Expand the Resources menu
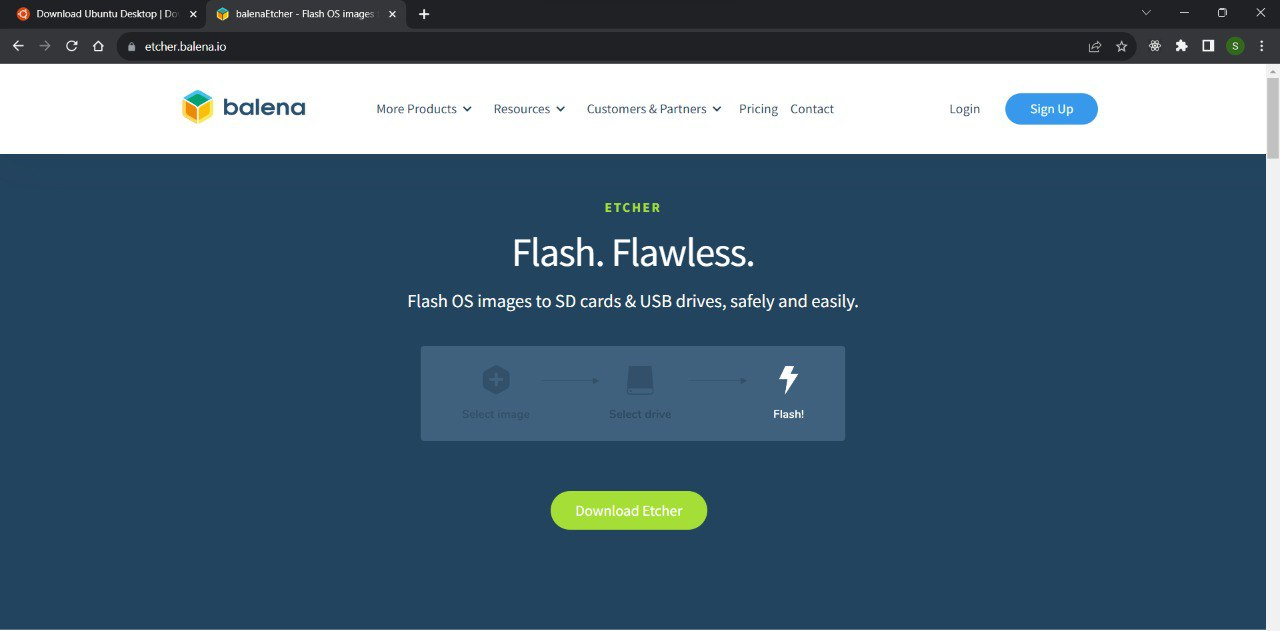The height and width of the screenshot is (631, 1280). click(x=529, y=109)
